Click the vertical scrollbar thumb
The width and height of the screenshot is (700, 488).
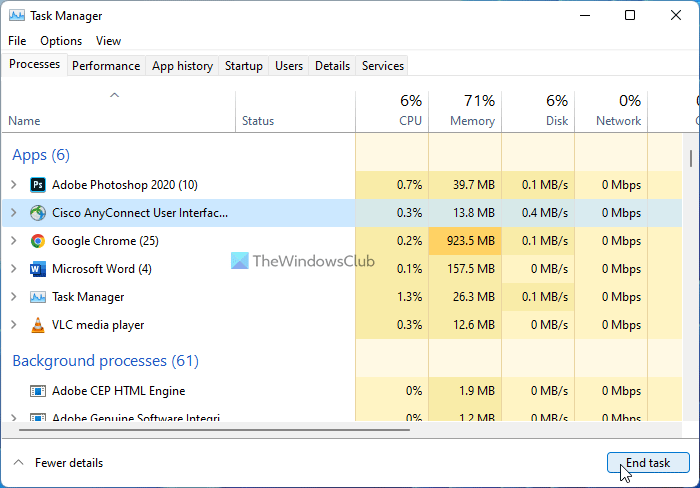(x=691, y=158)
